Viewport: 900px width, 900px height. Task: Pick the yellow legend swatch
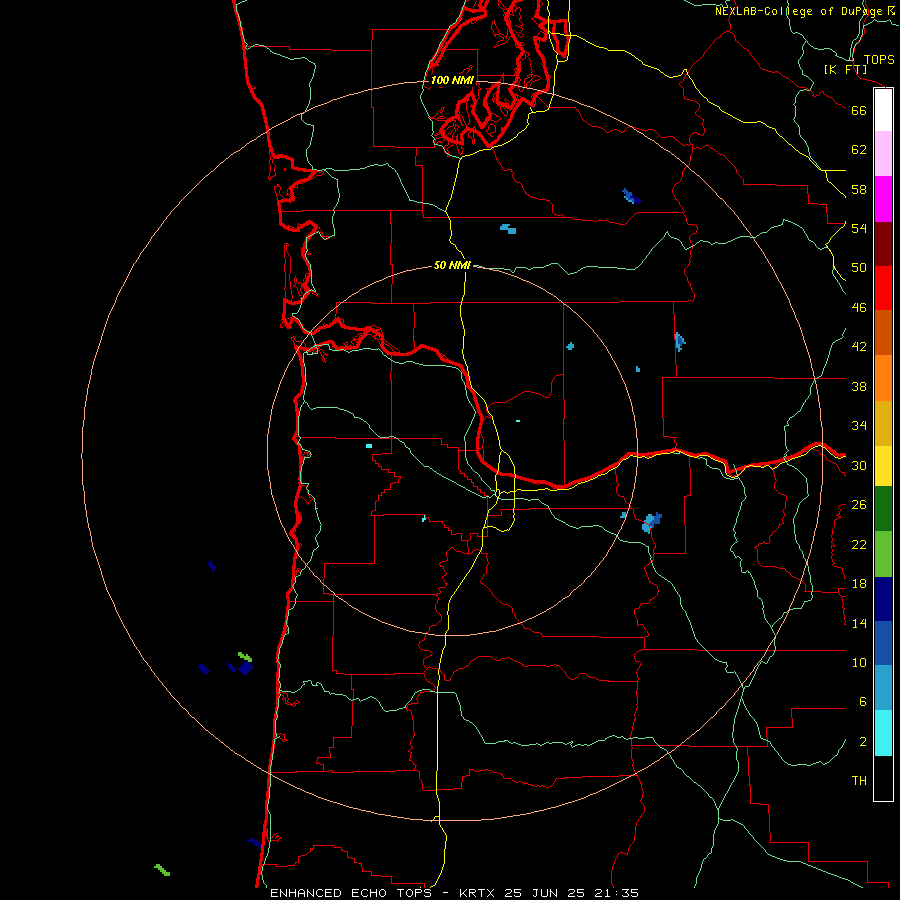[x=883, y=466]
